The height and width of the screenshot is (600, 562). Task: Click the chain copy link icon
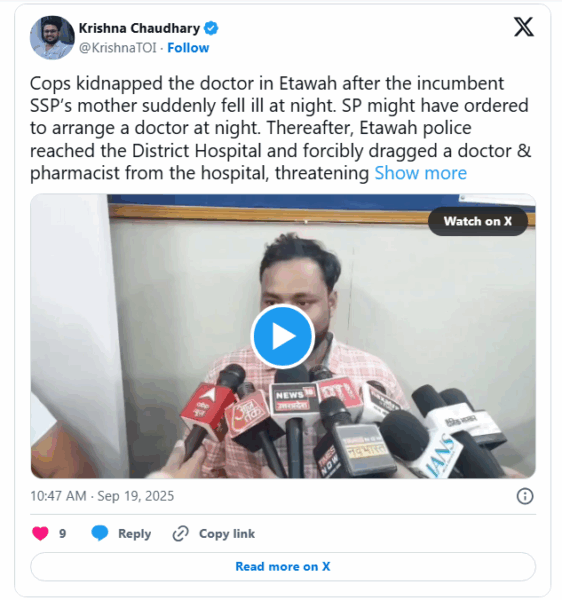click(x=181, y=533)
